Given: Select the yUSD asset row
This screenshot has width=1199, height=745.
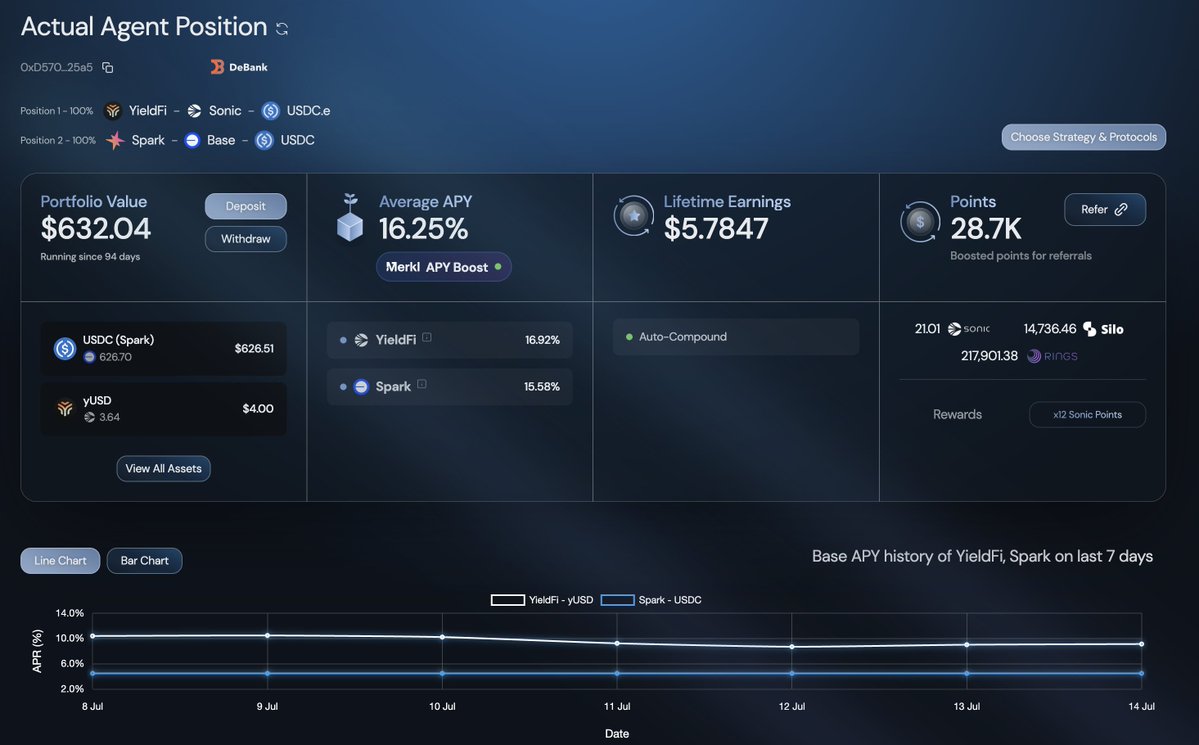Looking at the screenshot, I should click(x=164, y=409).
